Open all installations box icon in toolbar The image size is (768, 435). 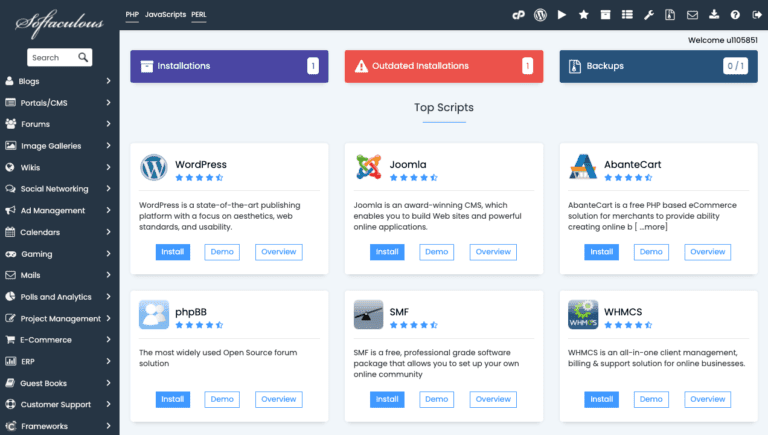point(605,15)
